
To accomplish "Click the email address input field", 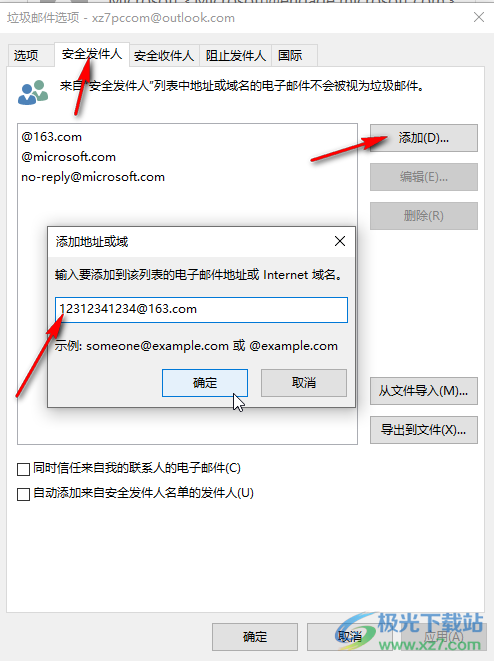I will [201, 310].
